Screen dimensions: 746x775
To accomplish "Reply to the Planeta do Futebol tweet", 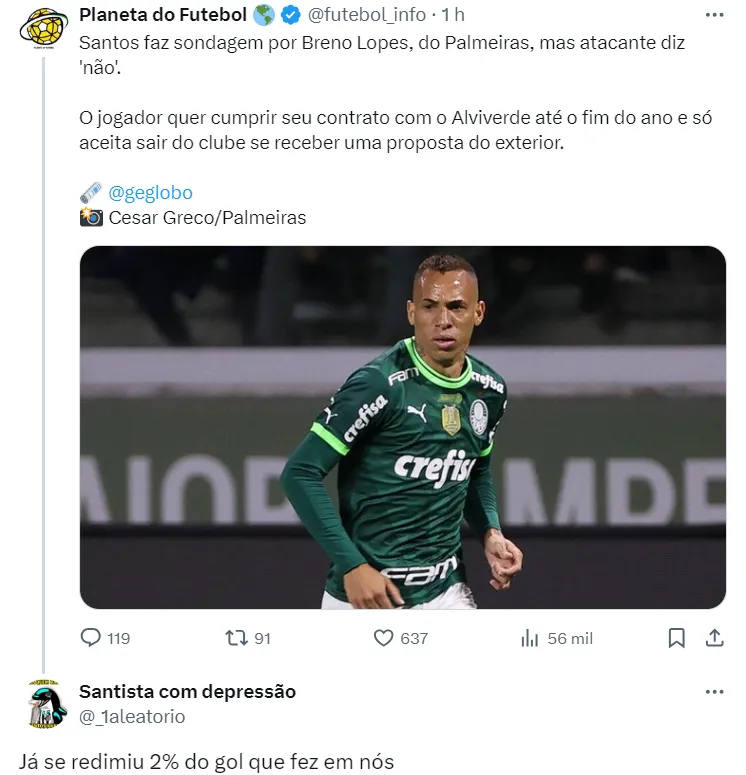I will coord(91,637).
